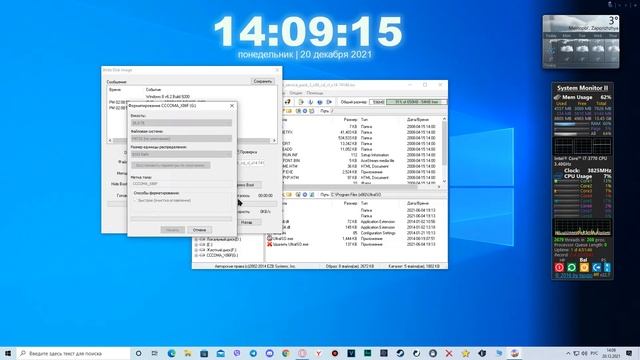Click the blue gear icon in image pane toolbar

[x=305, y=111]
